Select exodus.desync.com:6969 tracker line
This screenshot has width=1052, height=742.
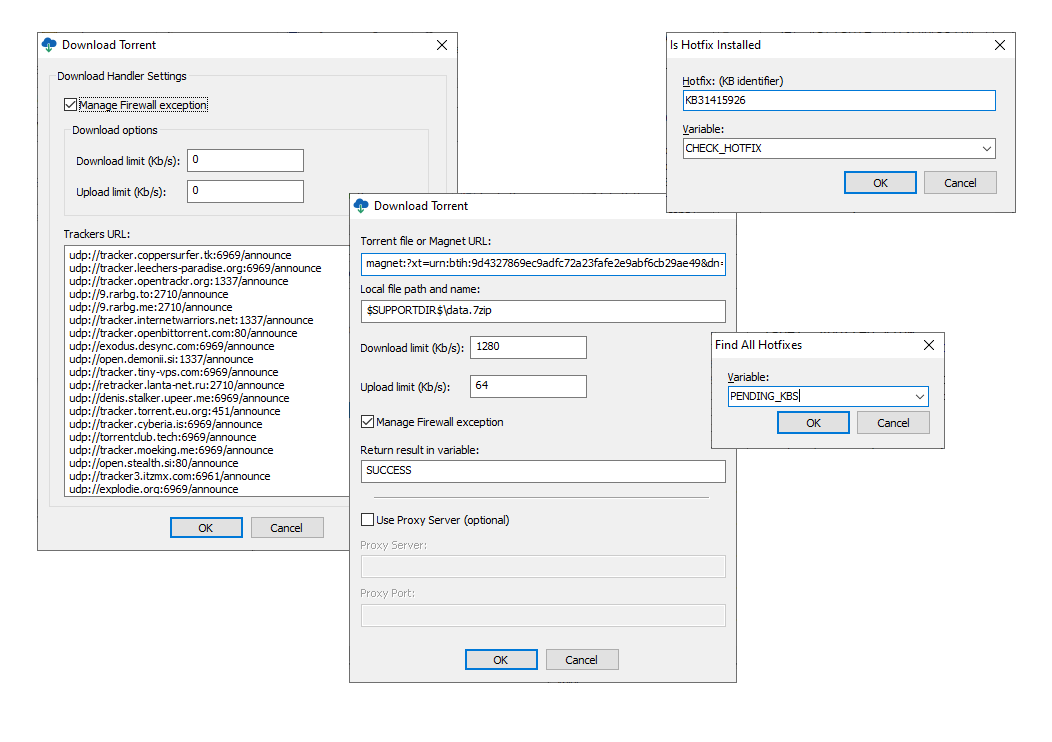coord(172,346)
